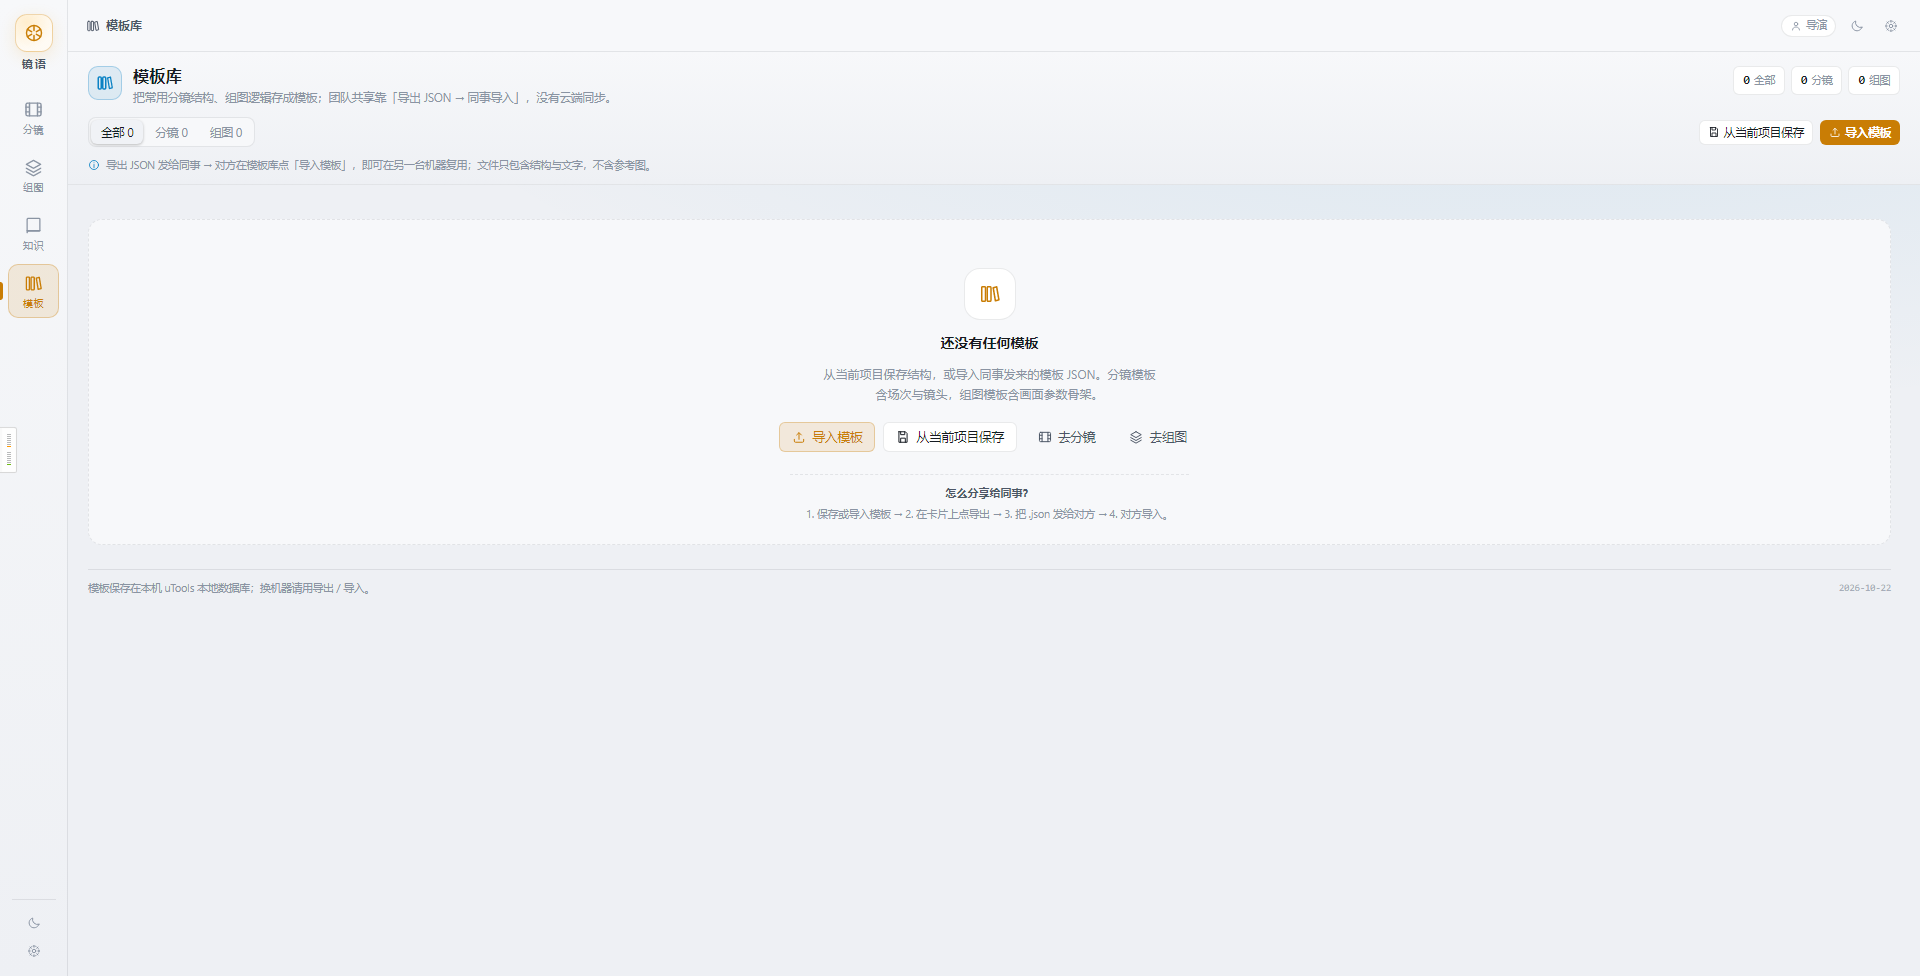This screenshot has width=1920, height=976.
Task: Click the "0 全部" count chip
Action: click(1759, 80)
